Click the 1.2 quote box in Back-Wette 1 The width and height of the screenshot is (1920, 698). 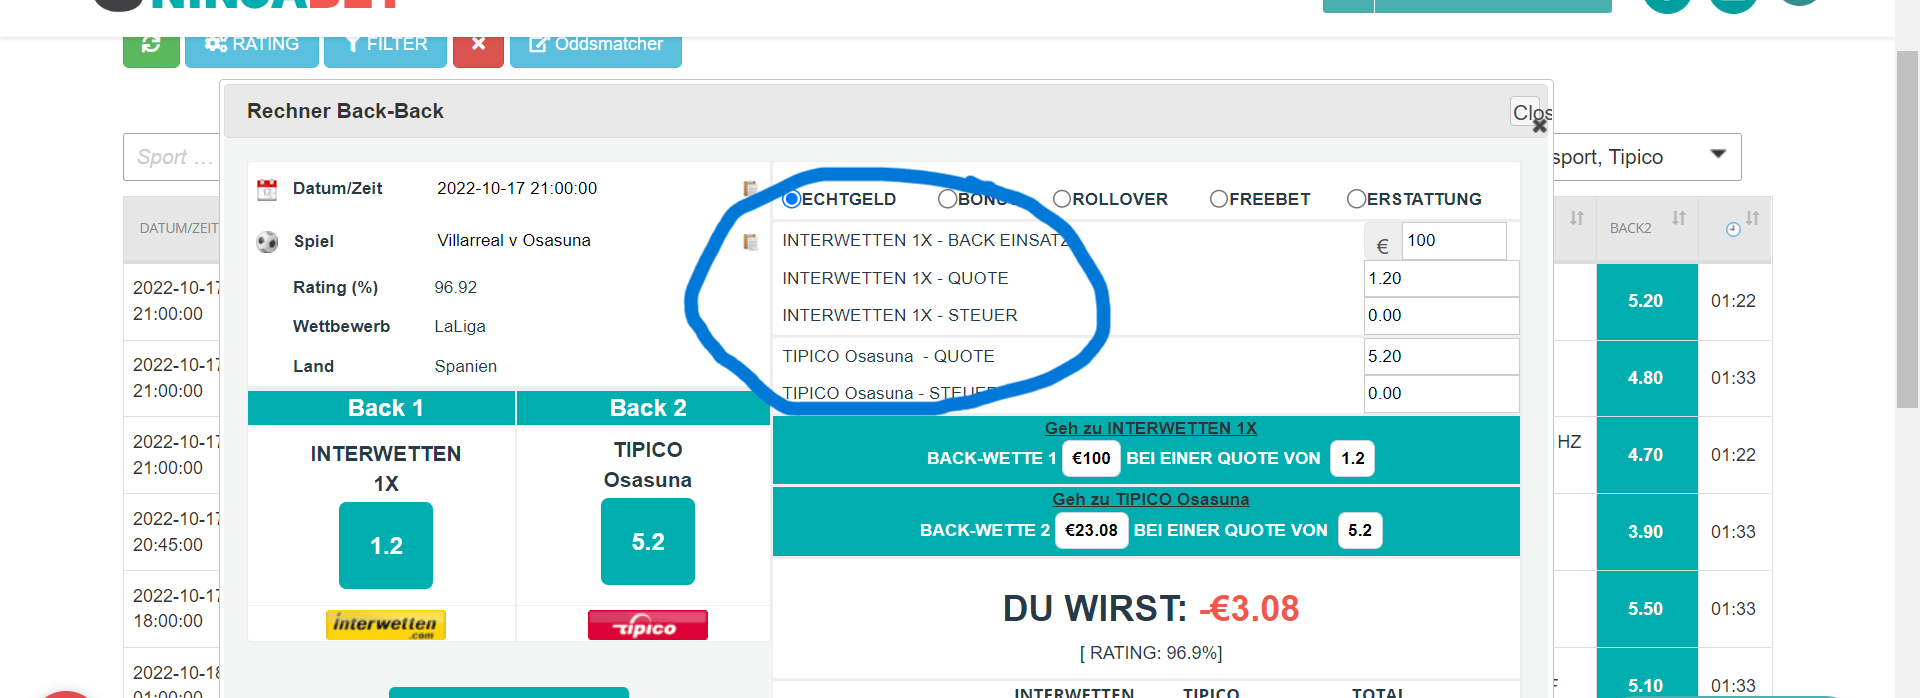(1353, 458)
